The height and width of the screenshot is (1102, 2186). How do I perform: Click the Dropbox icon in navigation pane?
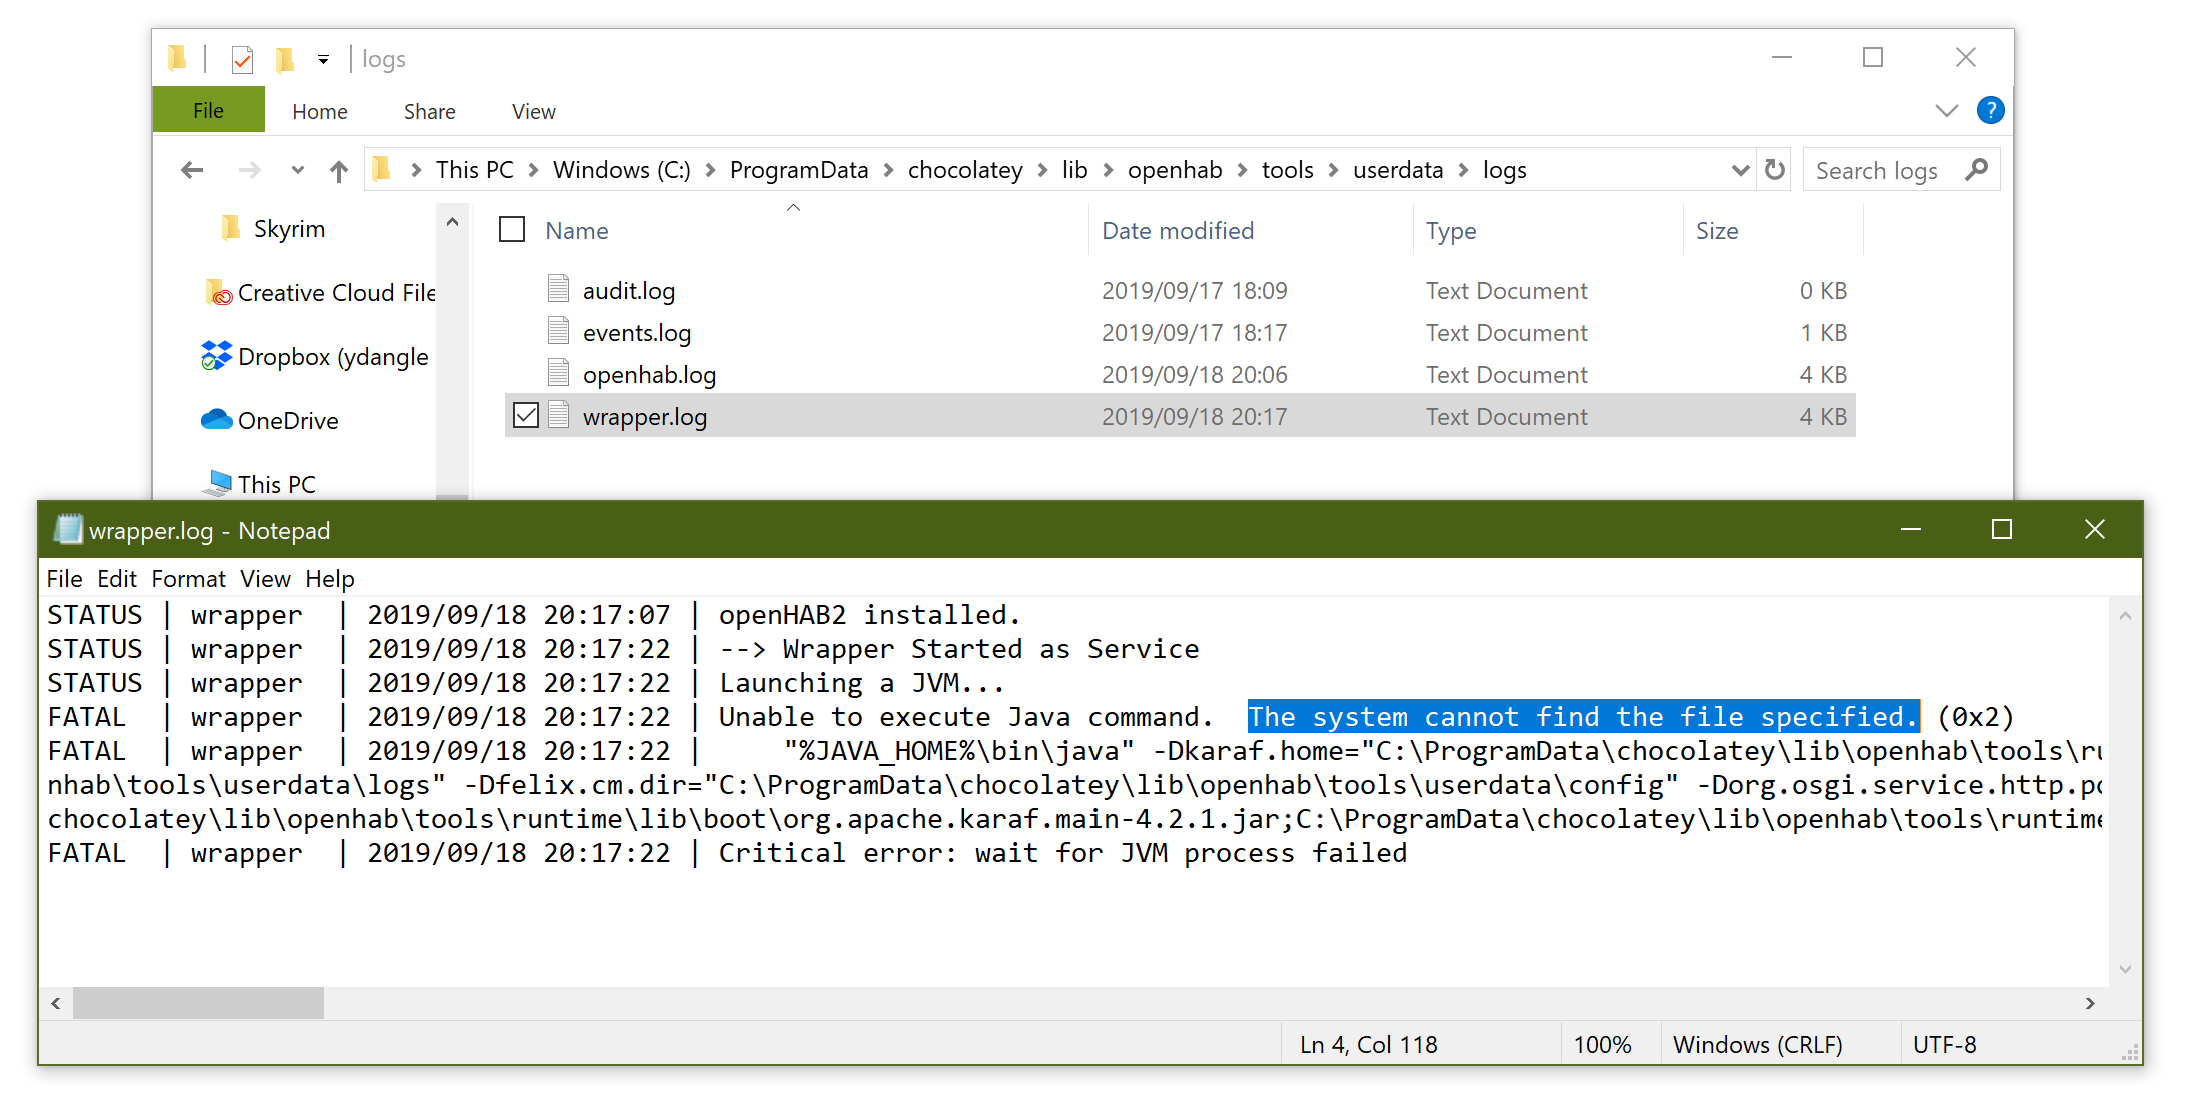[x=216, y=356]
